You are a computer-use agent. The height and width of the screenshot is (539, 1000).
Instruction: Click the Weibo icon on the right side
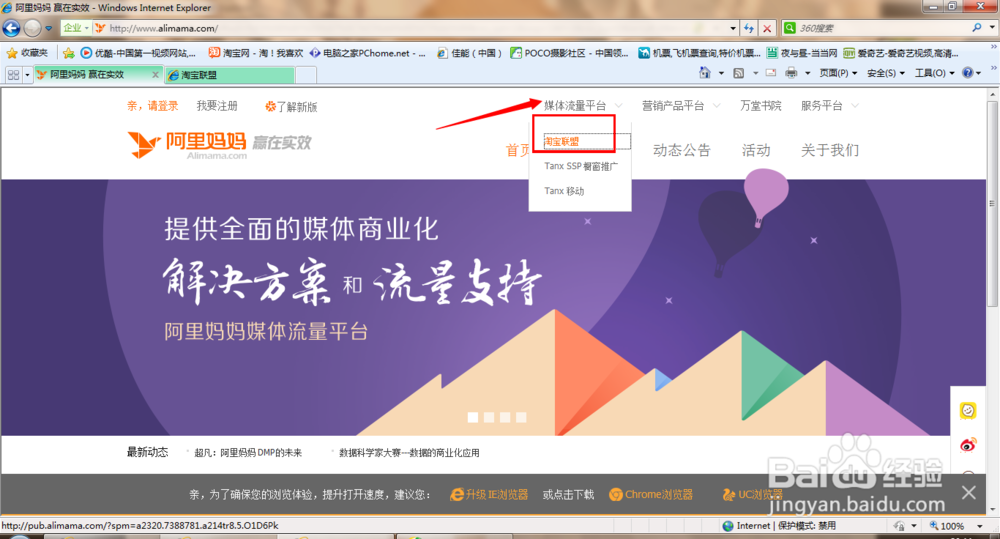[968, 445]
